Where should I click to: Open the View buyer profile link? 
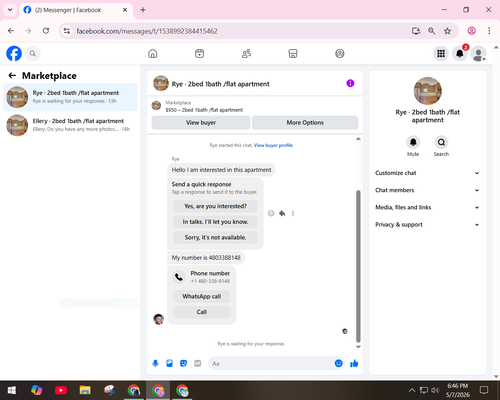coord(273,145)
